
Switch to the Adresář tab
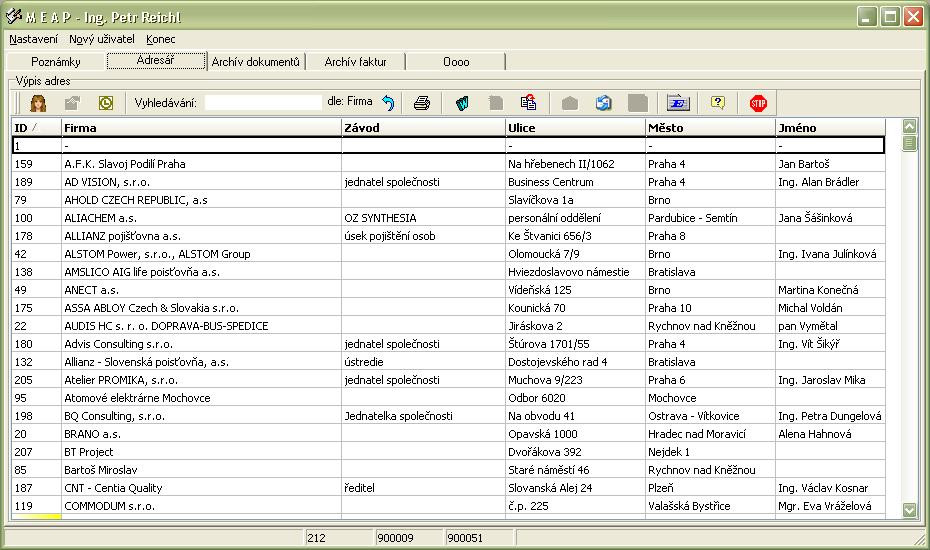point(155,61)
